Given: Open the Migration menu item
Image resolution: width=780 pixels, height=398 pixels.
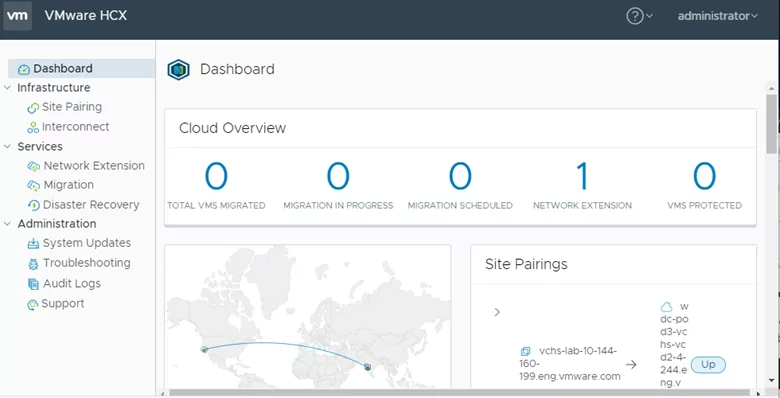Looking at the screenshot, I should point(68,185).
